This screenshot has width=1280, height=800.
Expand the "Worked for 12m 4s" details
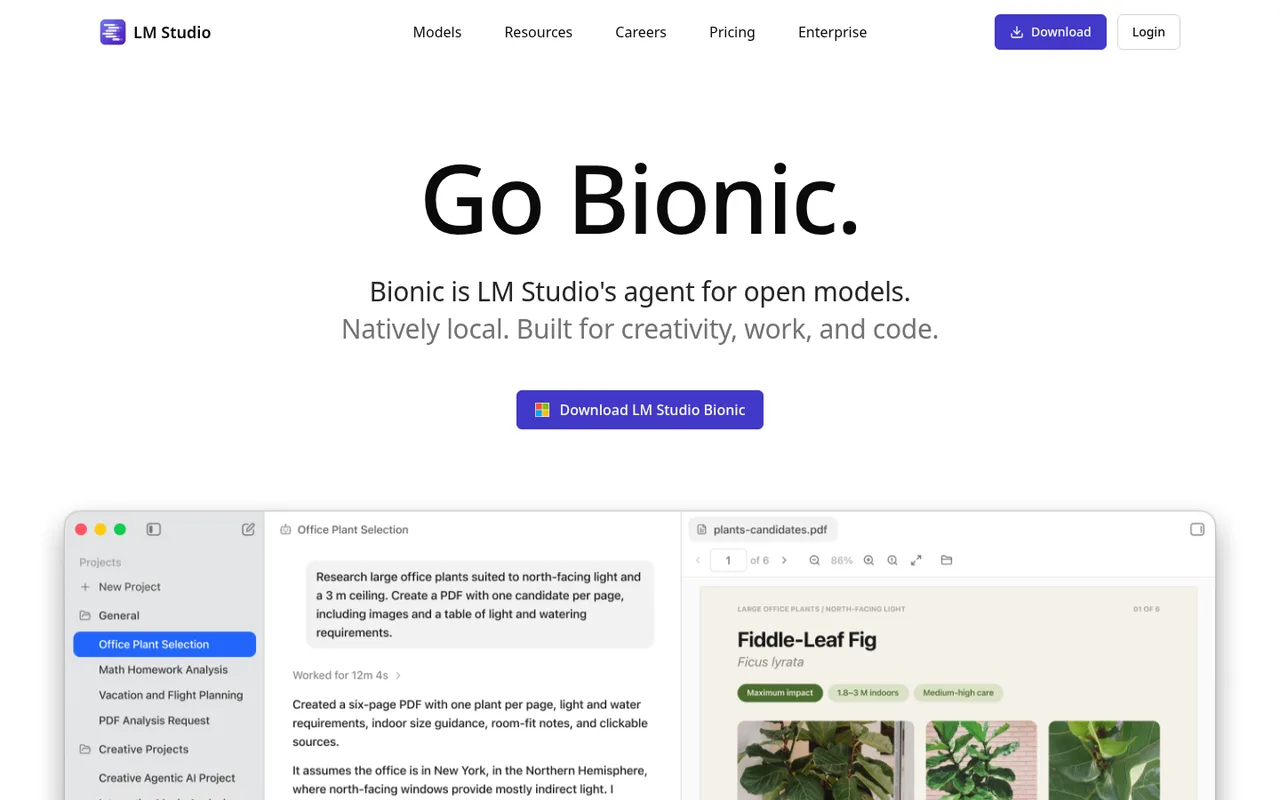click(347, 675)
